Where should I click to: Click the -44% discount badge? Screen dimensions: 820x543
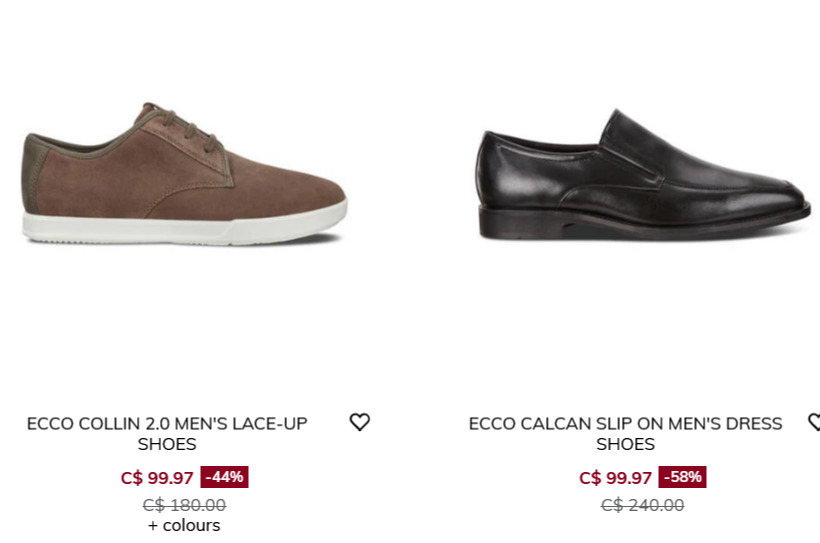point(224,477)
